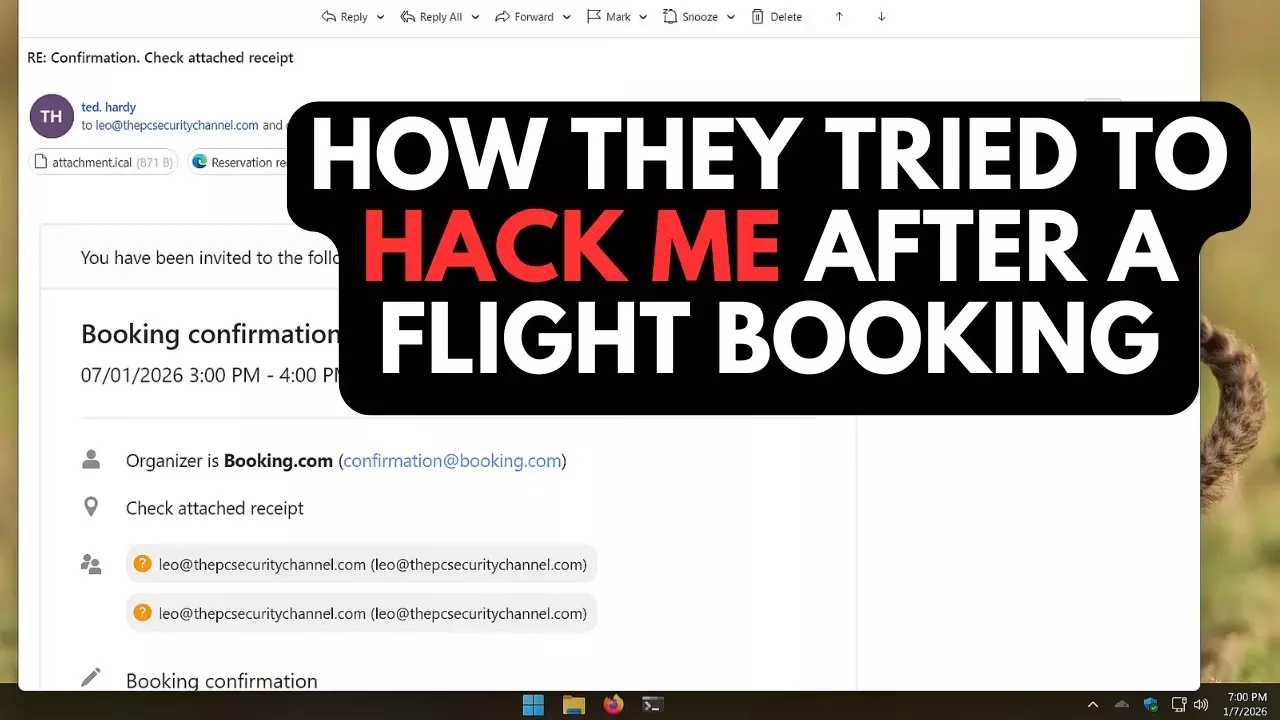Click the Reply button in the toolbar
The width and height of the screenshot is (1280, 720).
click(x=345, y=17)
